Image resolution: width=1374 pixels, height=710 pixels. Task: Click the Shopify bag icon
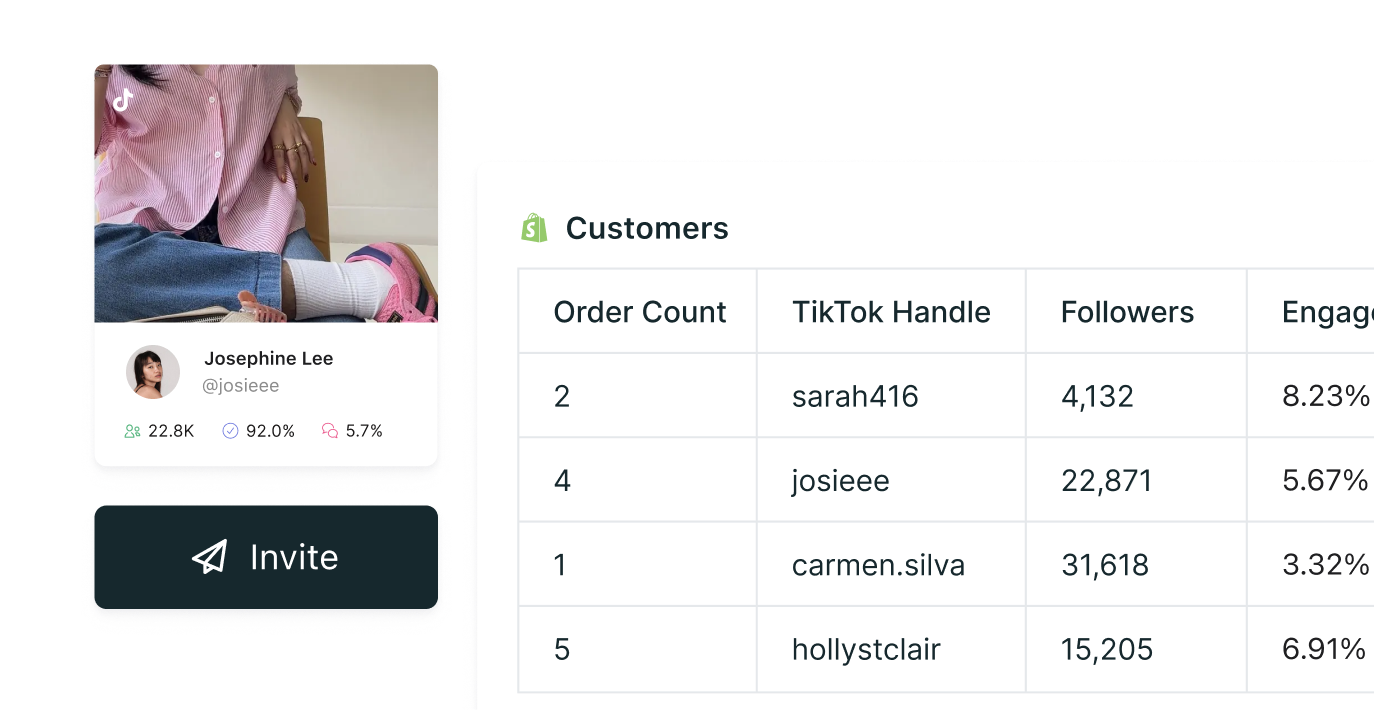pyautogui.click(x=534, y=228)
